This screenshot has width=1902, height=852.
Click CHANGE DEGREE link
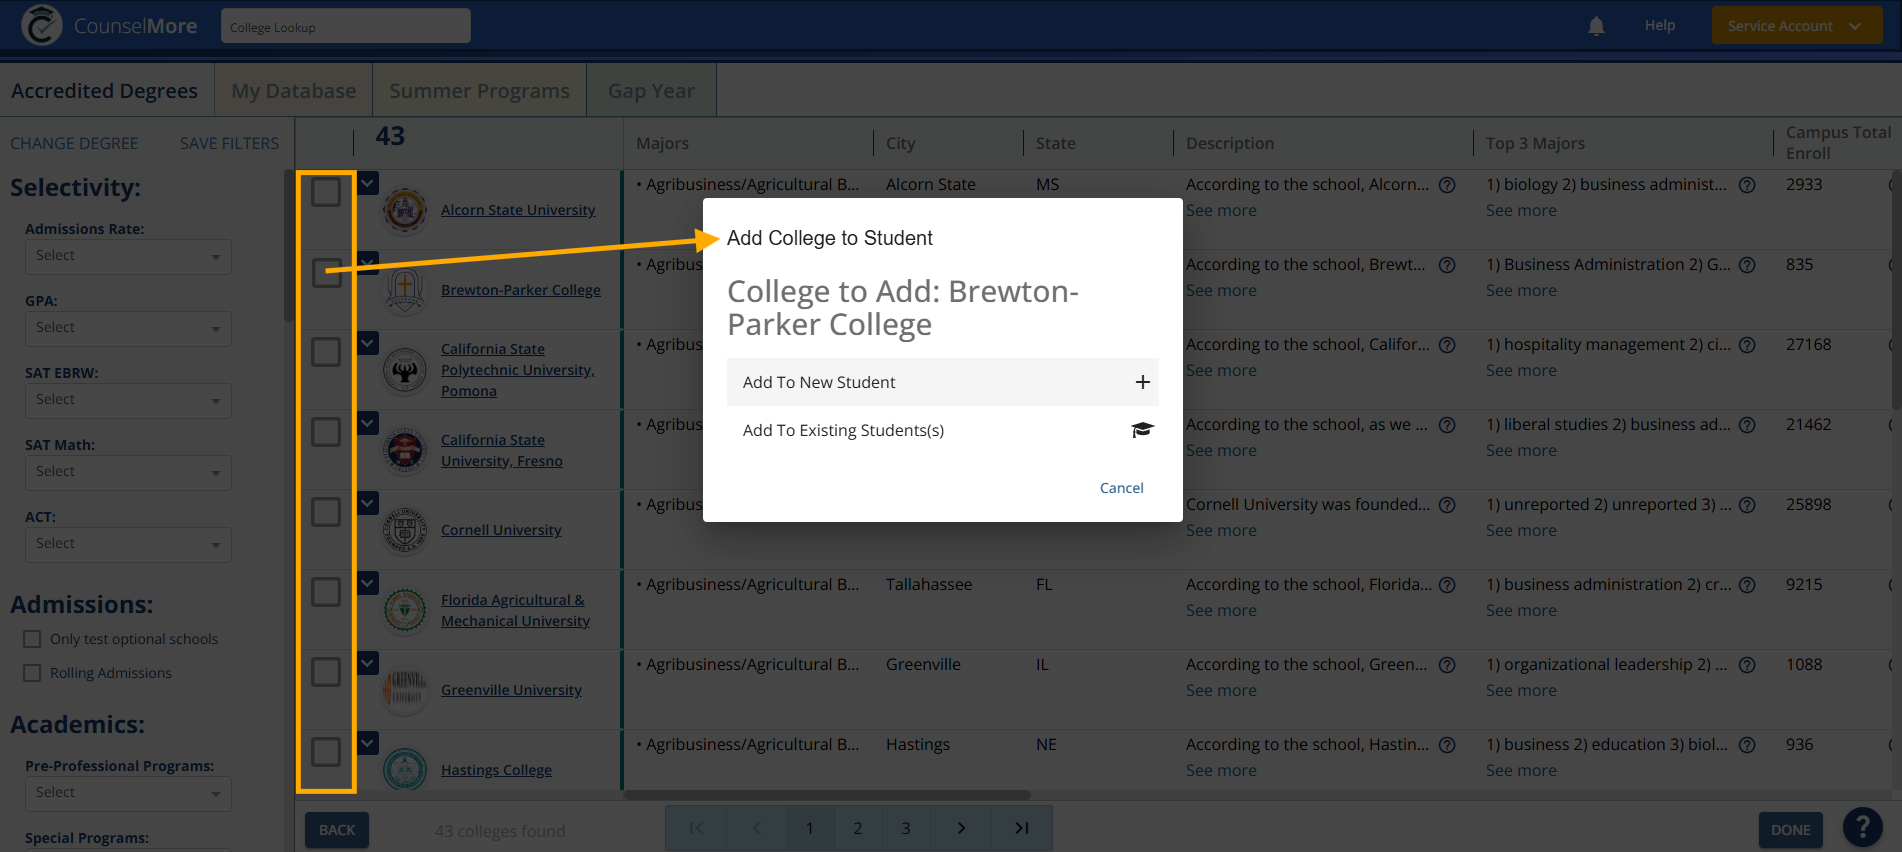click(74, 144)
